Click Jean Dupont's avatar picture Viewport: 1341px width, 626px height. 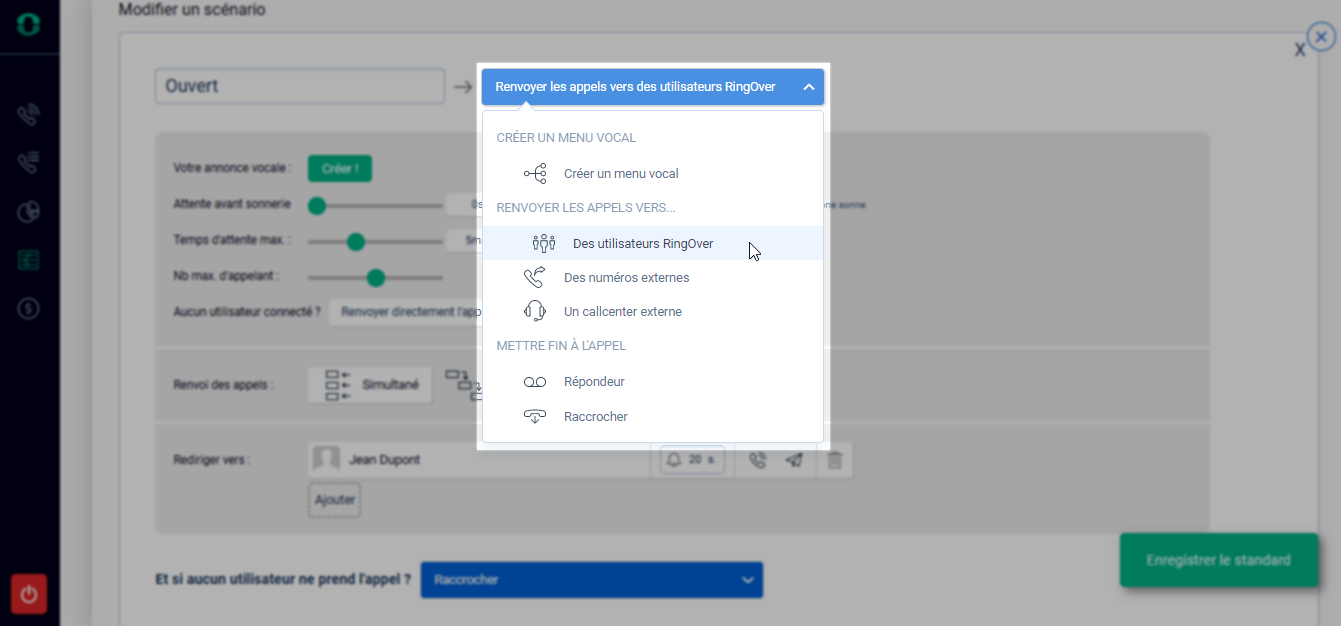point(327,460)
